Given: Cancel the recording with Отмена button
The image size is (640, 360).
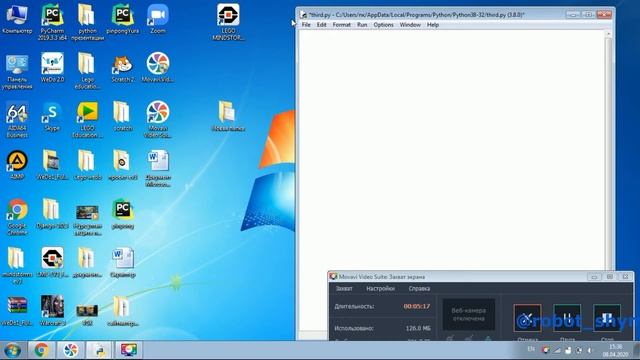Looking at the screenshot, I should point(527,318).
